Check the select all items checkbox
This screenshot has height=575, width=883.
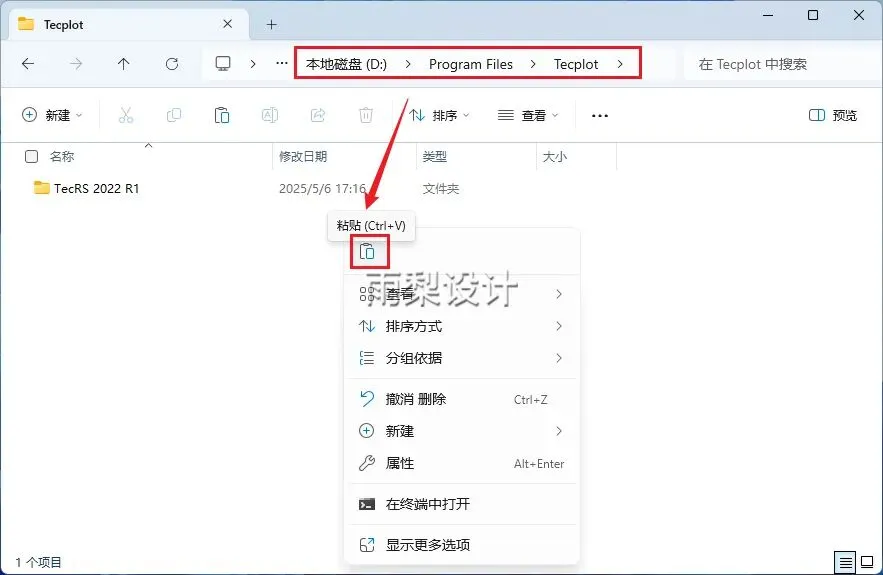click(x=32, y=157)
